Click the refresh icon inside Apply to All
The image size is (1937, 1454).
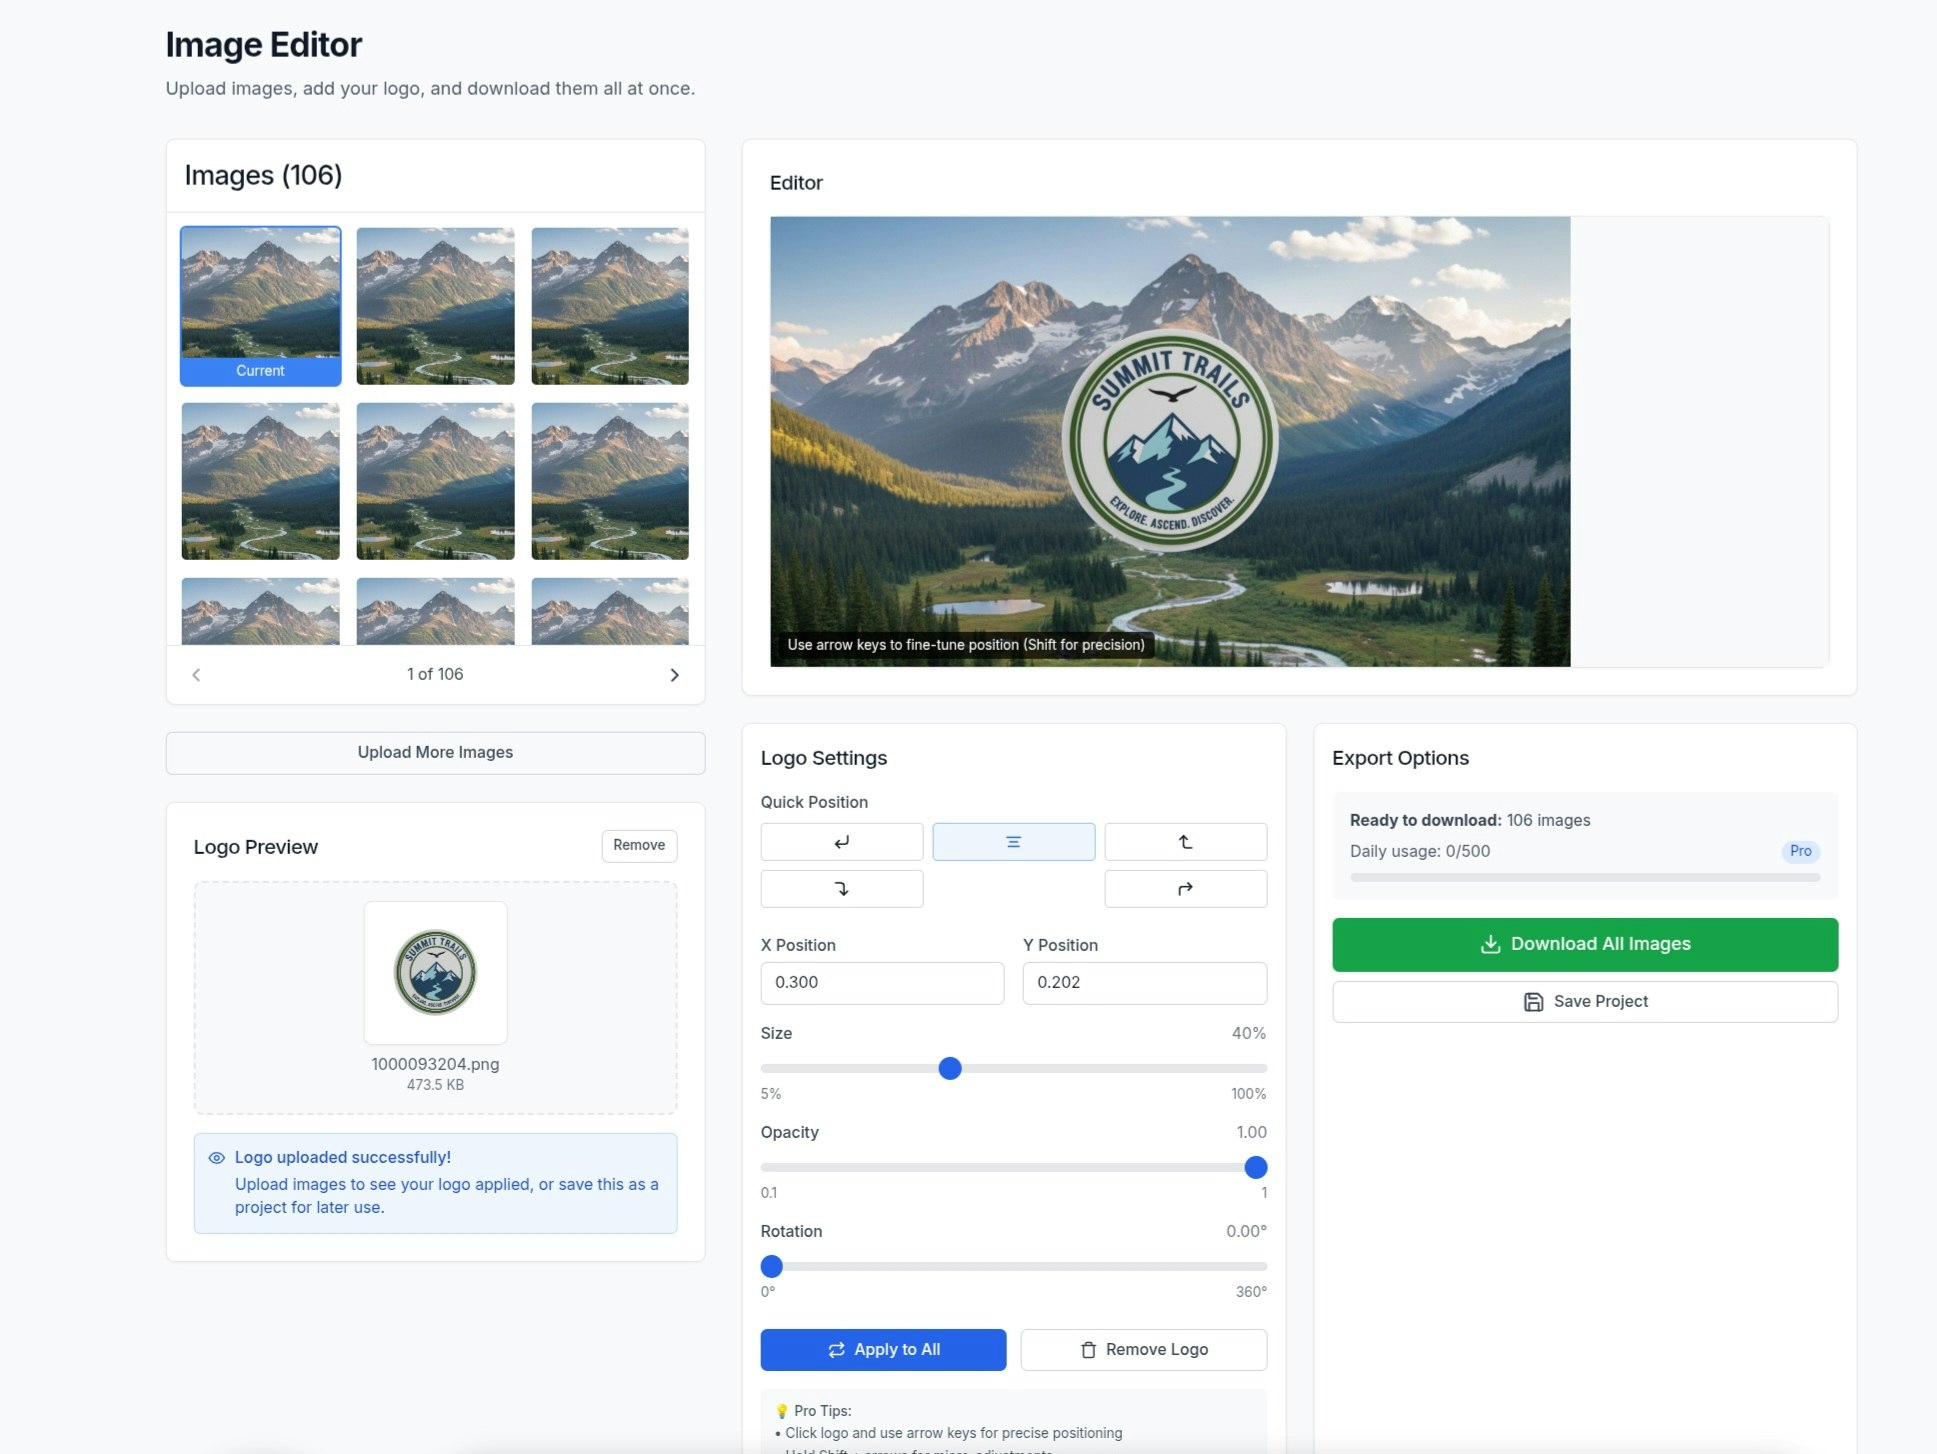(836, 1349)
